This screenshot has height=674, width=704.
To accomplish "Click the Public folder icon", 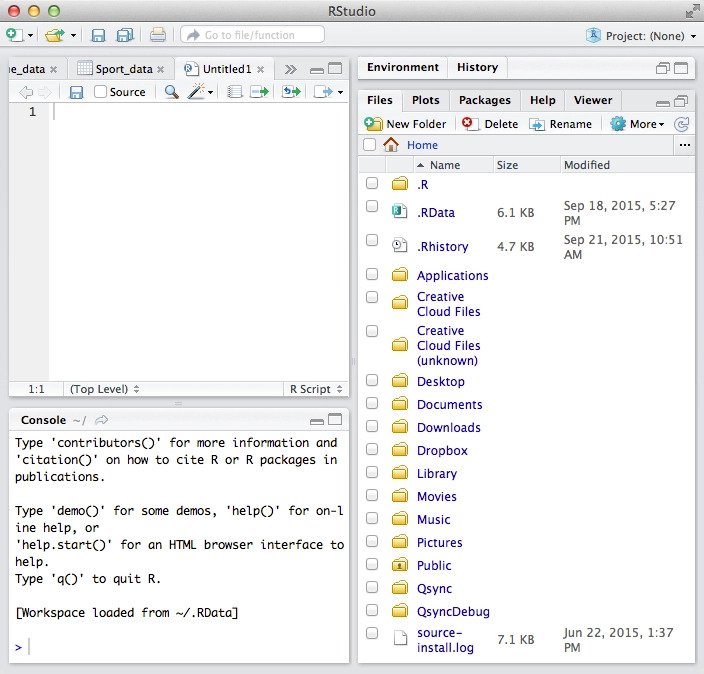I will [x=400, y=565].
